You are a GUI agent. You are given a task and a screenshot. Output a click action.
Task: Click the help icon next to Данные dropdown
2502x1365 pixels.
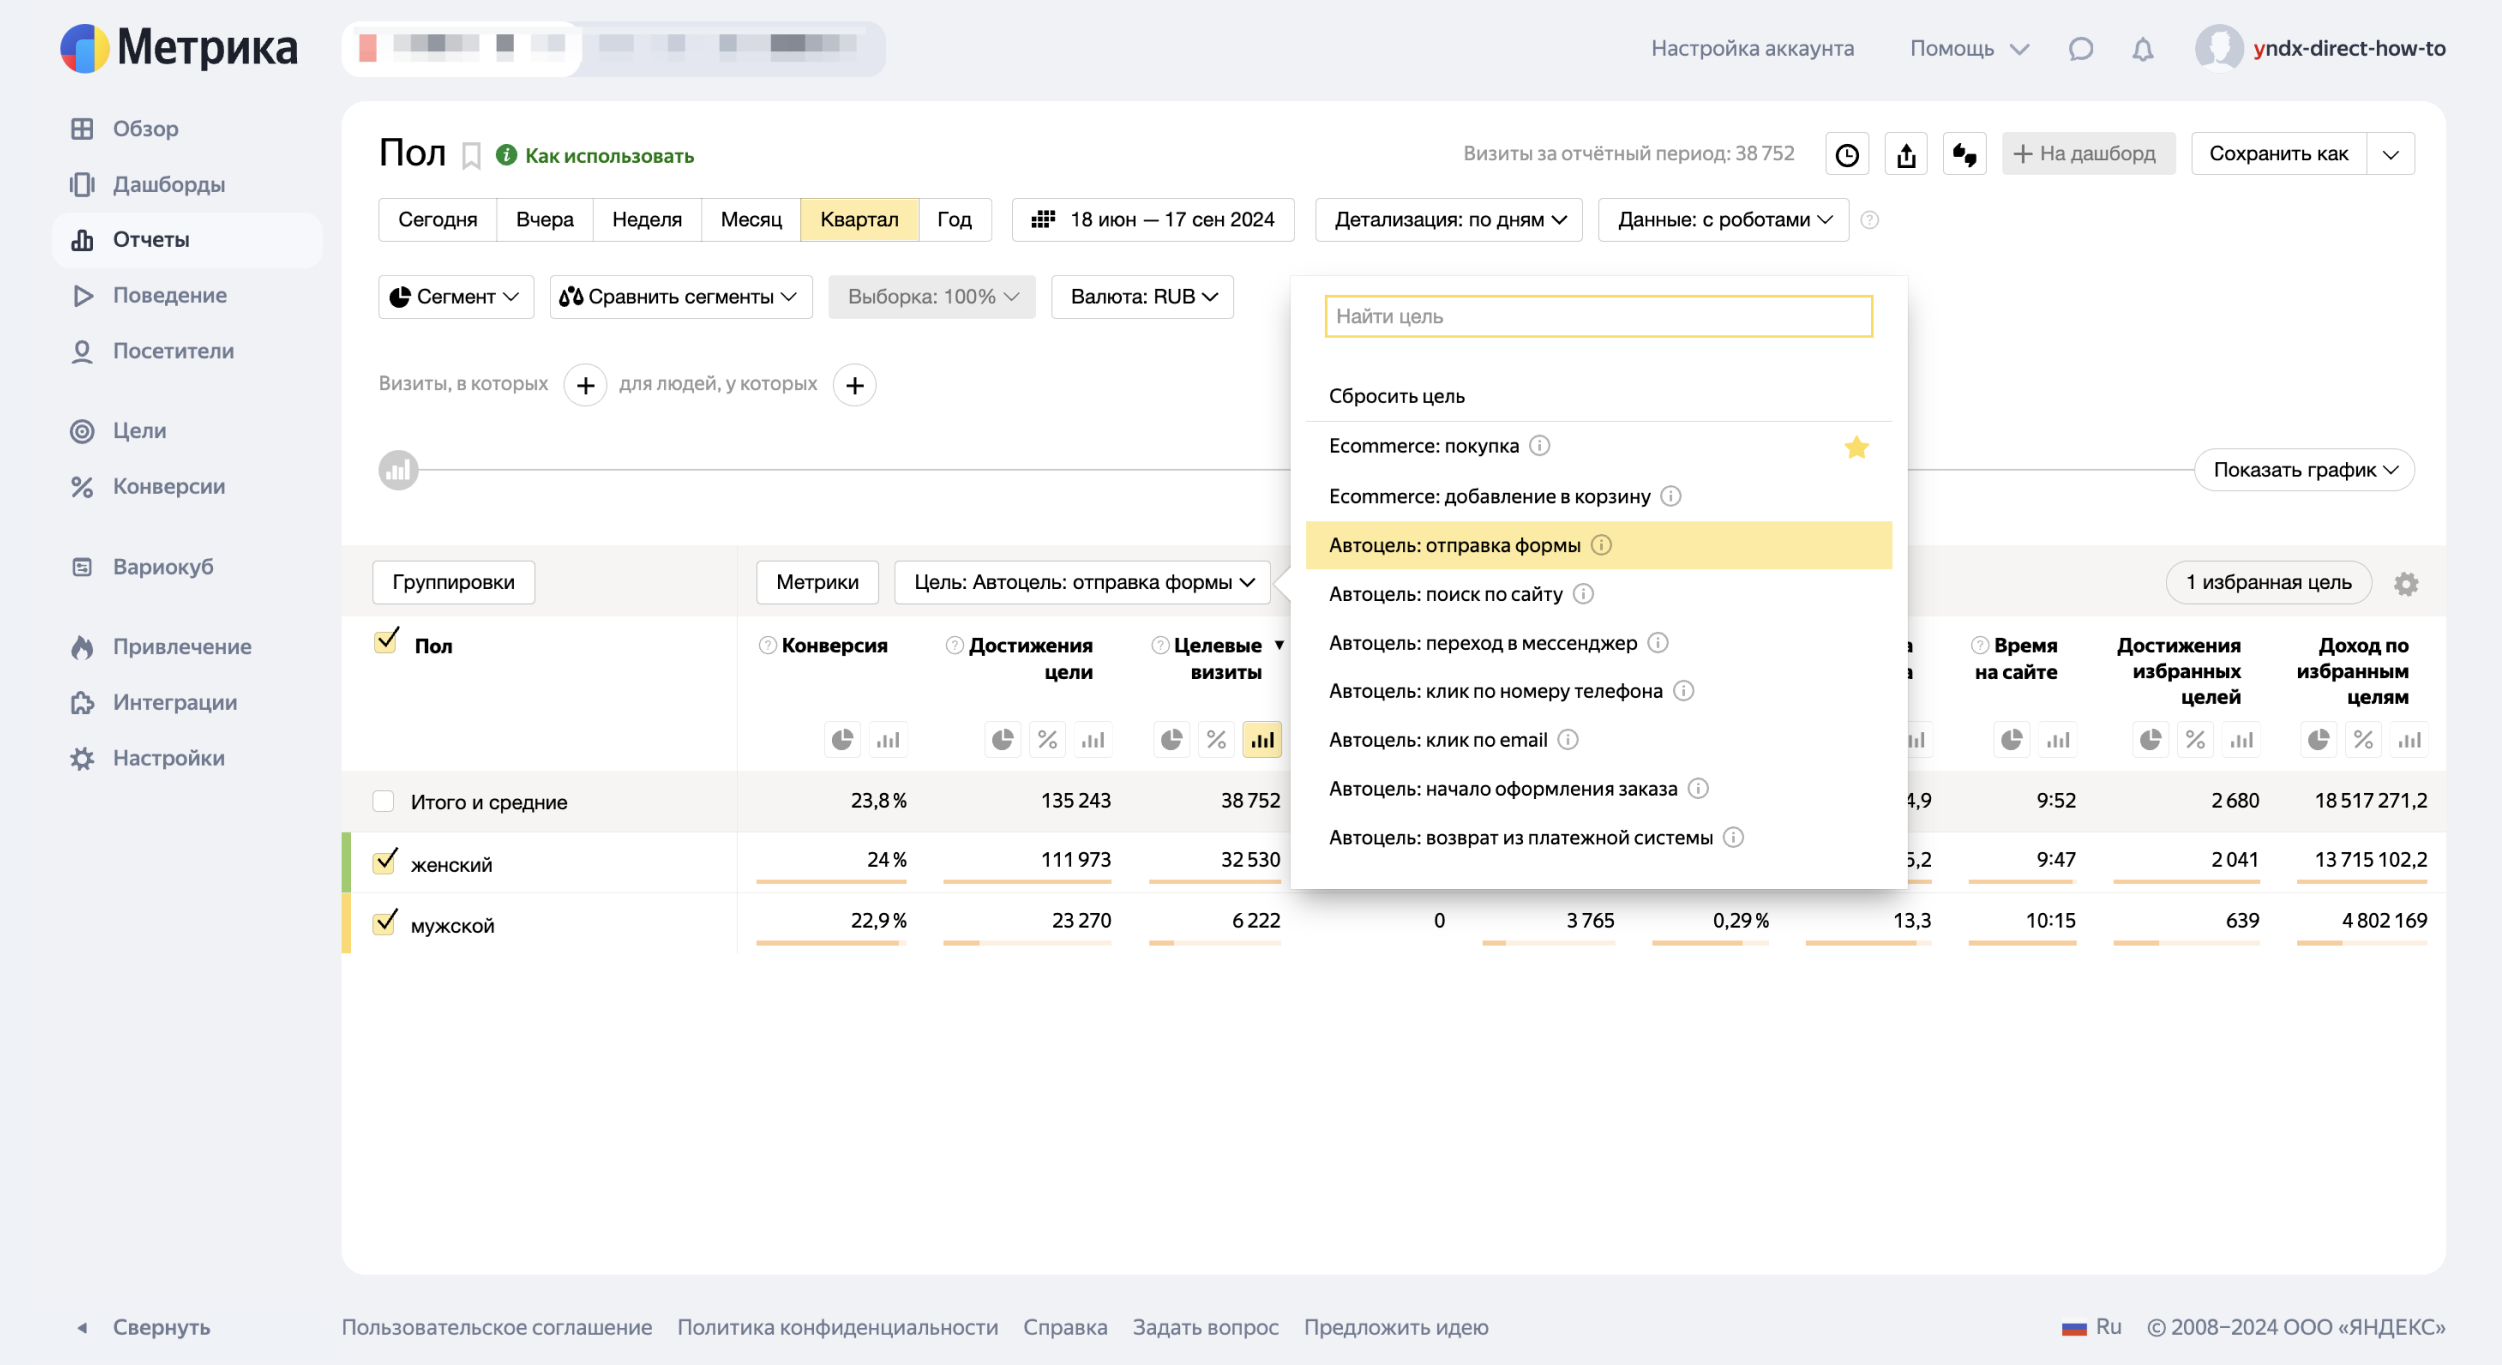[1870, 220]
